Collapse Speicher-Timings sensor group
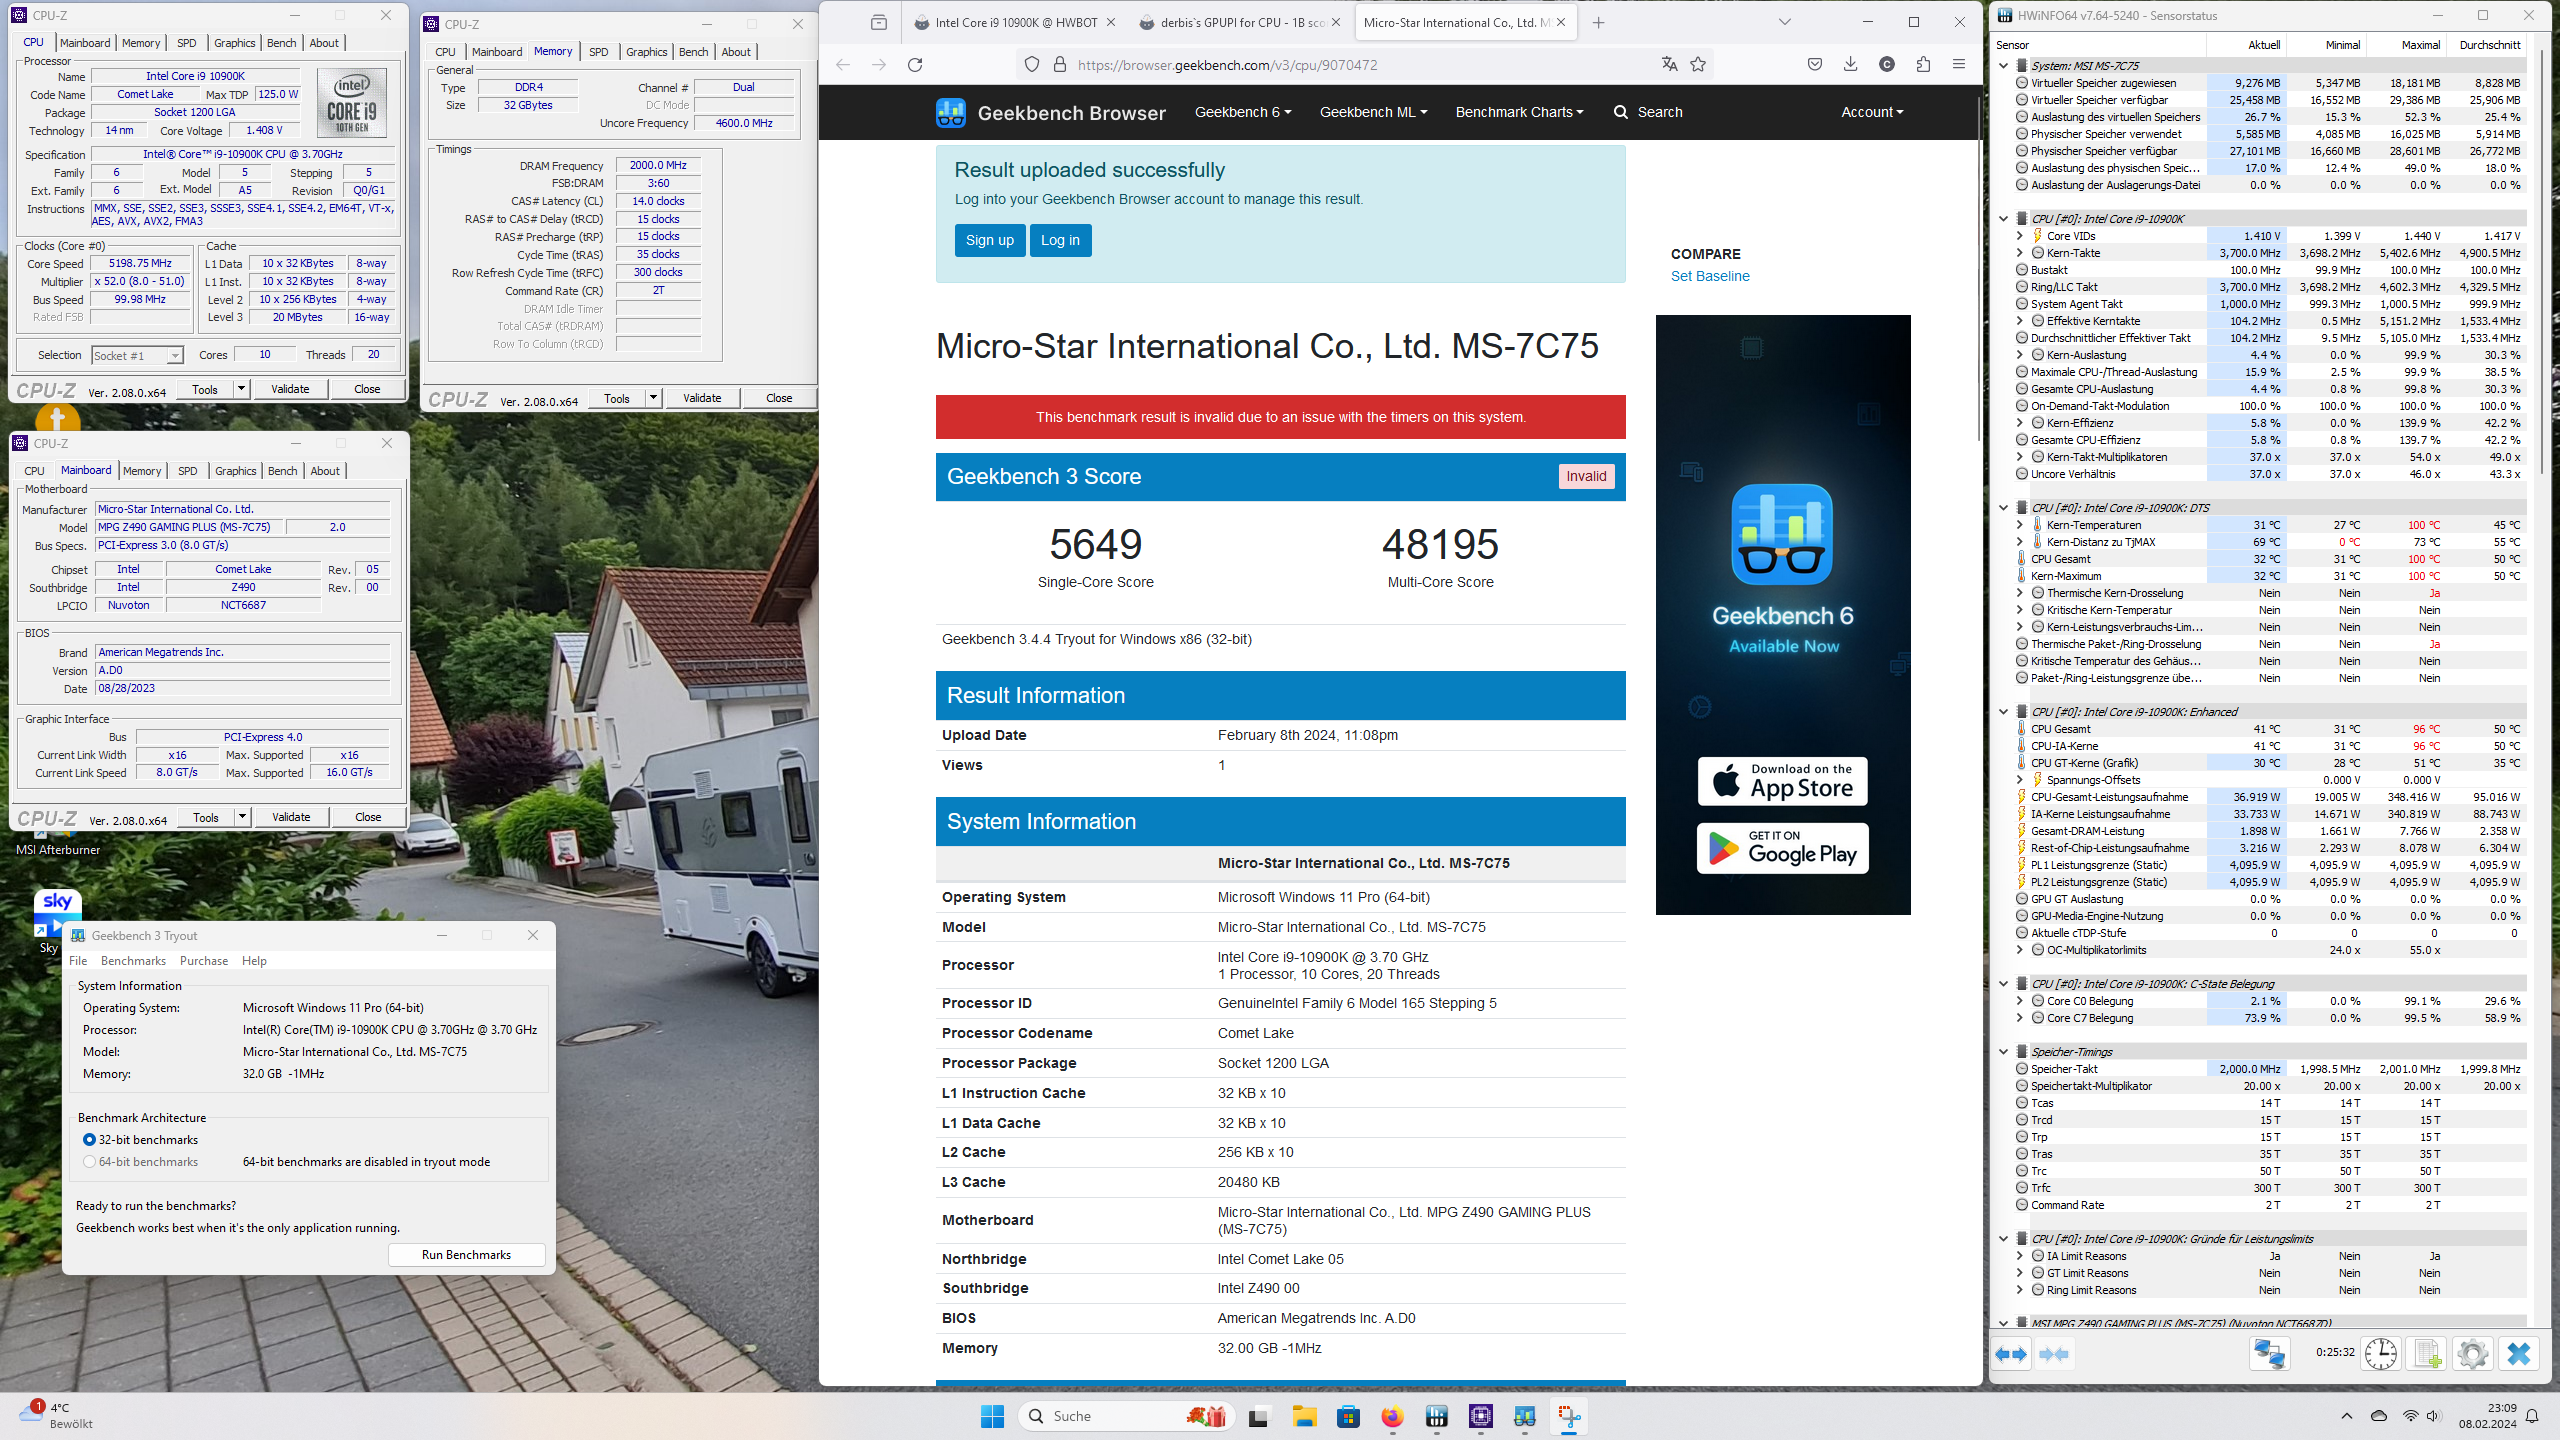Screen dimensions: 2560x1440 pyautogui.click(x=2003, y=1052)
